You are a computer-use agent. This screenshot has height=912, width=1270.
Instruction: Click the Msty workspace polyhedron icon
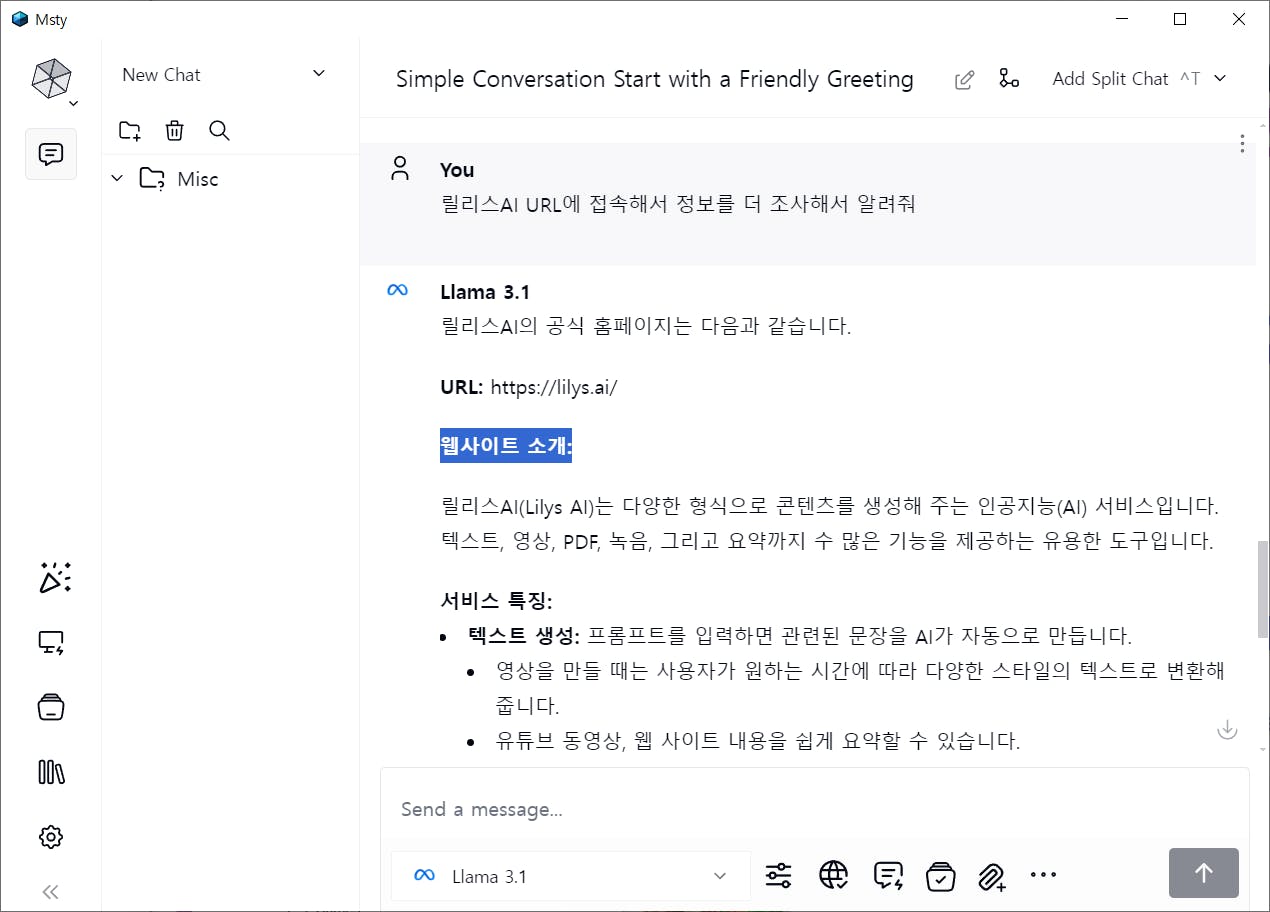click(x=51, y=78)
